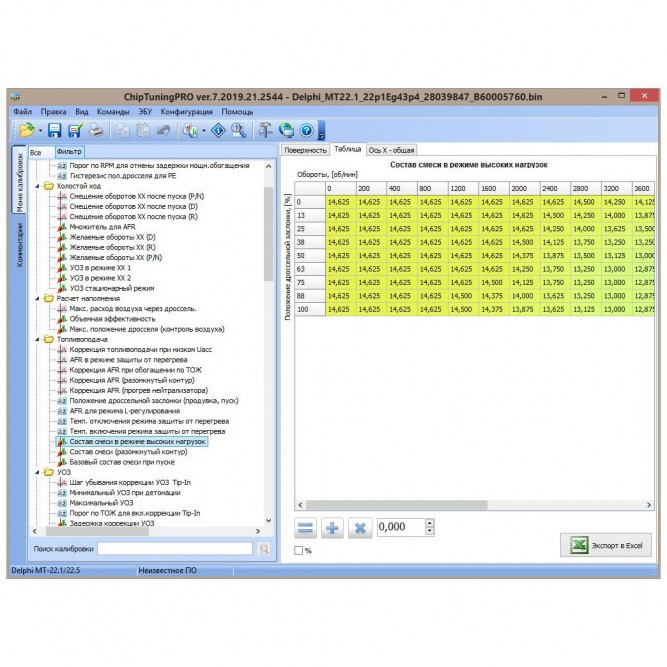
Task: Open the Комментарии side tab
Action: 19,245
